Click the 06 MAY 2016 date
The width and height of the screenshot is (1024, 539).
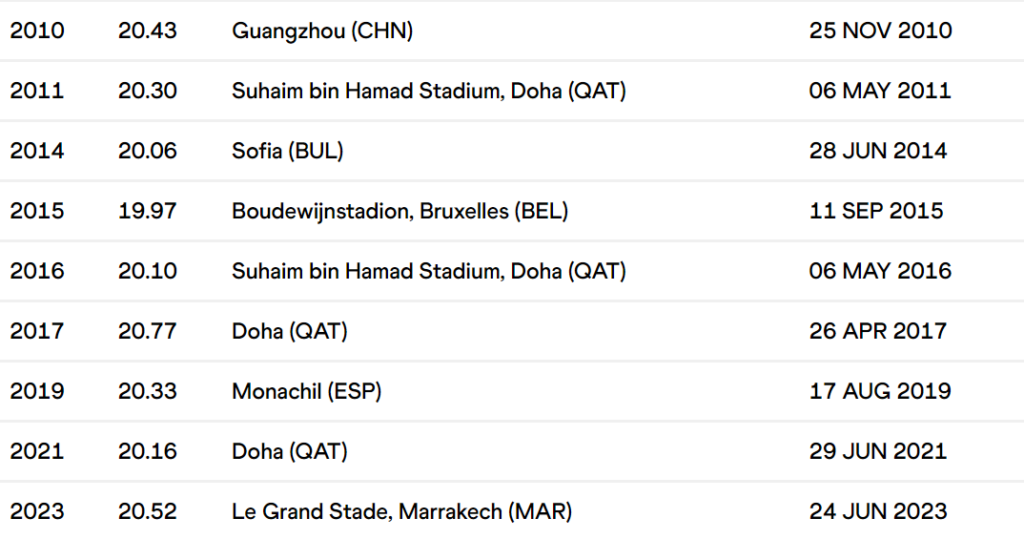880,271
